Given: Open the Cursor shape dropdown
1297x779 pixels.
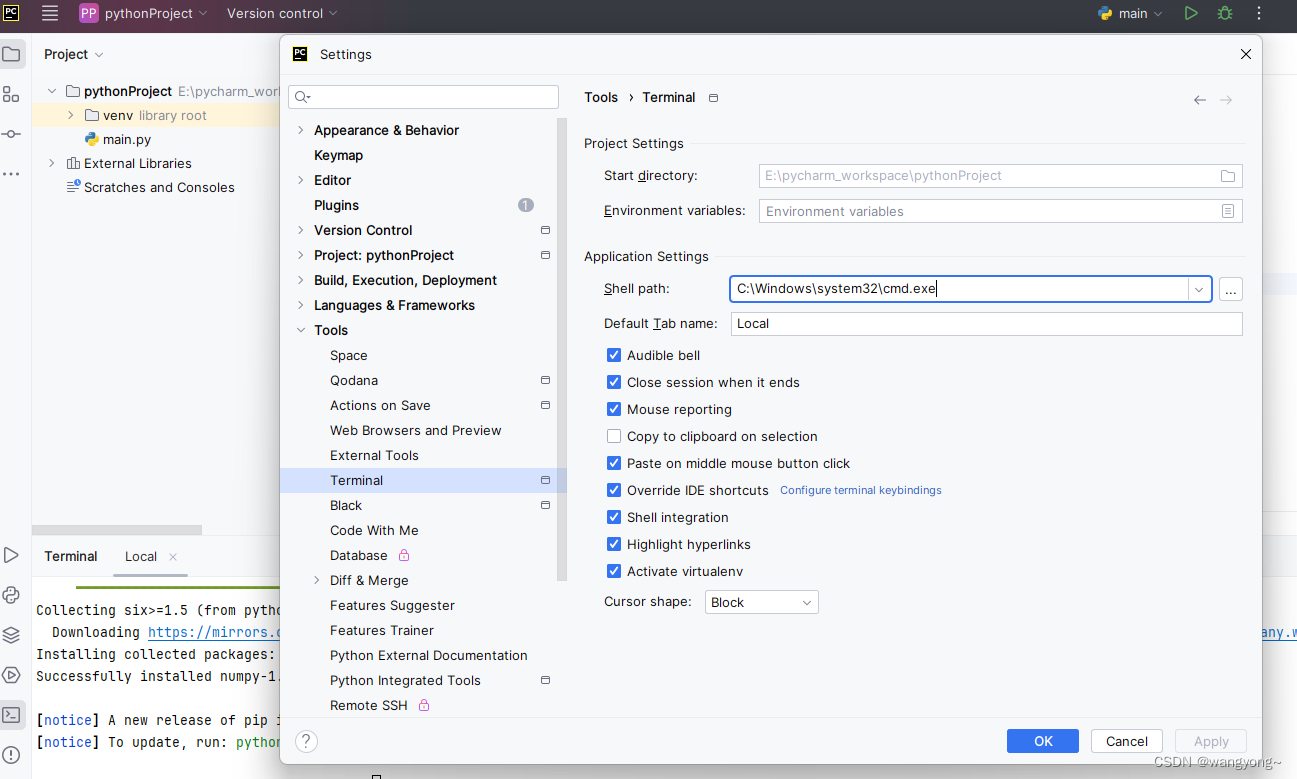Looking at the screenshot, I should point(761,602).
